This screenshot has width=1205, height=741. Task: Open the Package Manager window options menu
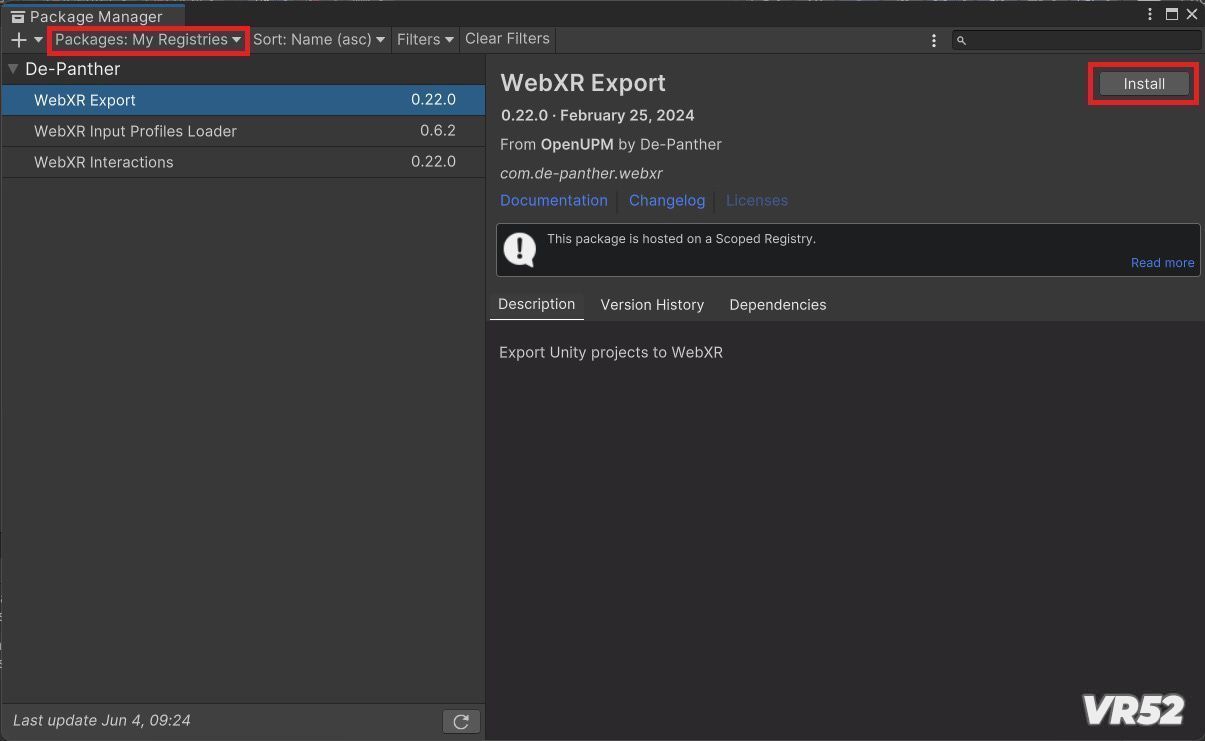pyautogui.click(x=1150, y=14)
